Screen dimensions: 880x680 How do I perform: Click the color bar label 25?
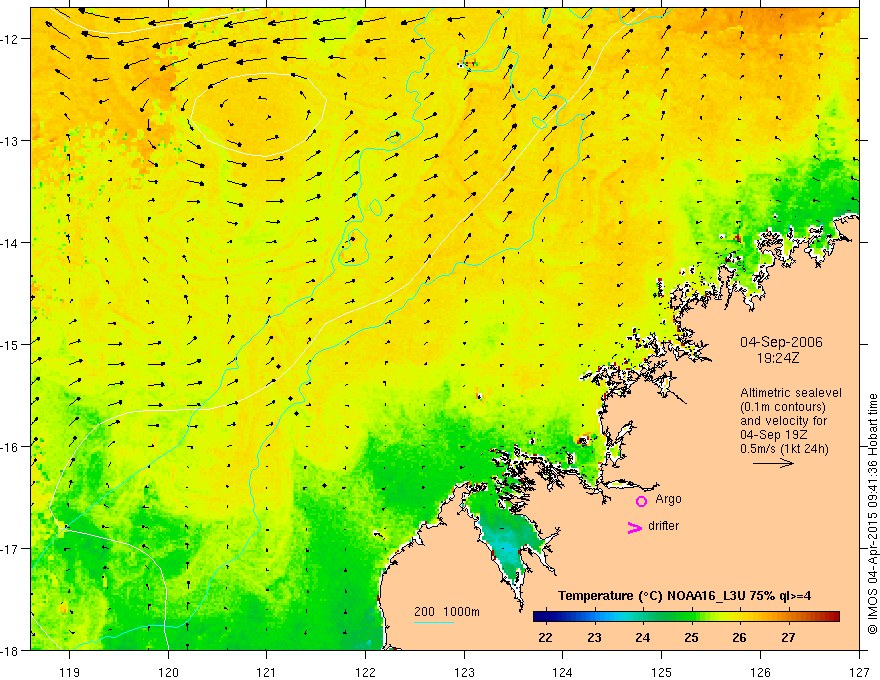pos(691,637)
